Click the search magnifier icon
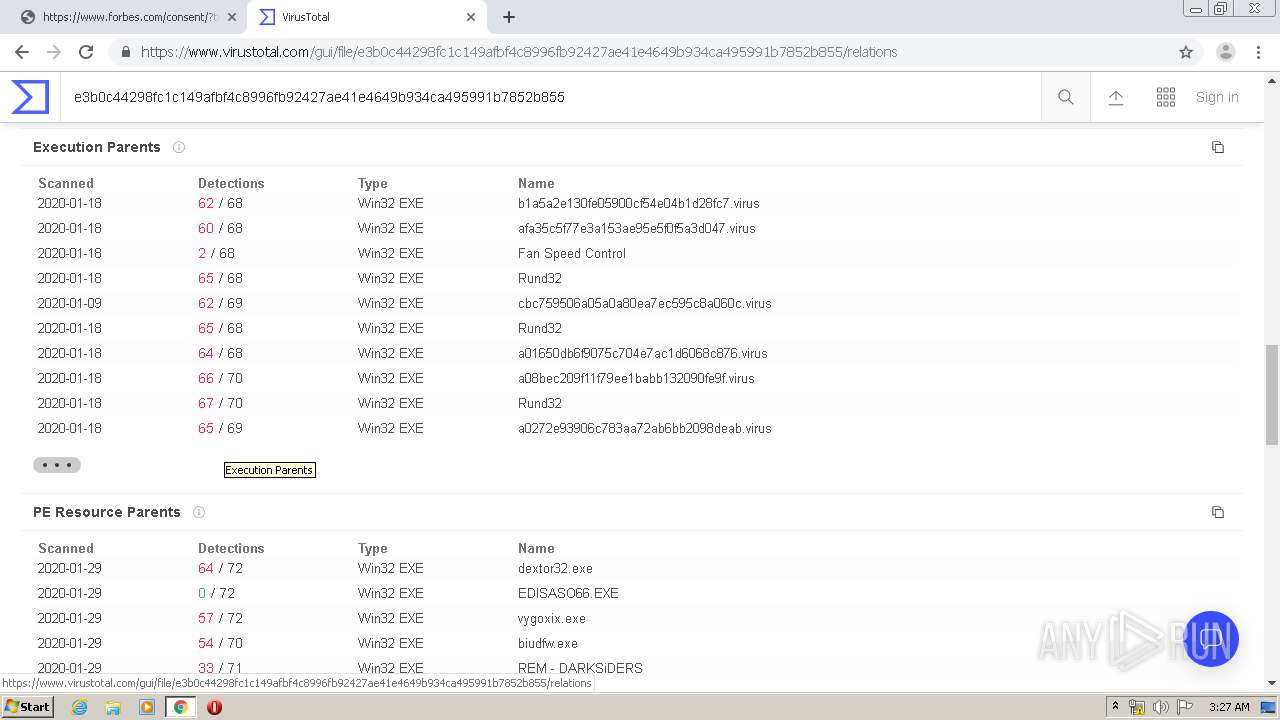Screen dimensions: 1280x720 click(x=1066, y=97)
